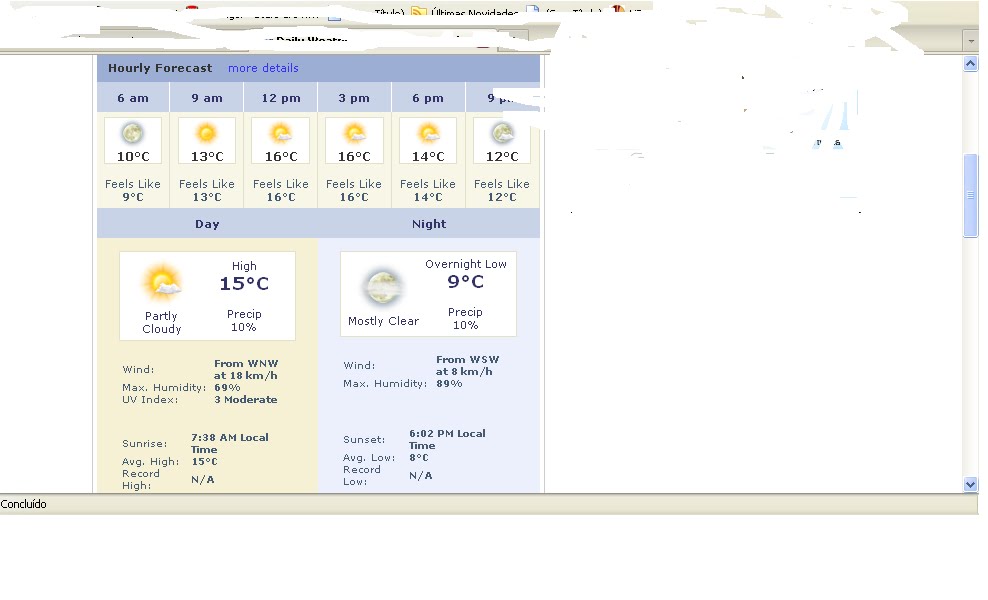Click the 6 pm hour header

tap(428, 98)
